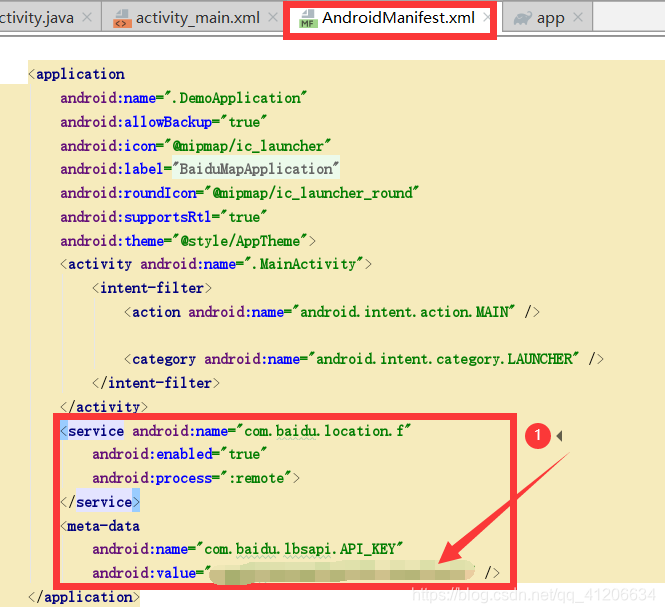
Task: Click the opening intent-filter tag
Action: point(152,288)
